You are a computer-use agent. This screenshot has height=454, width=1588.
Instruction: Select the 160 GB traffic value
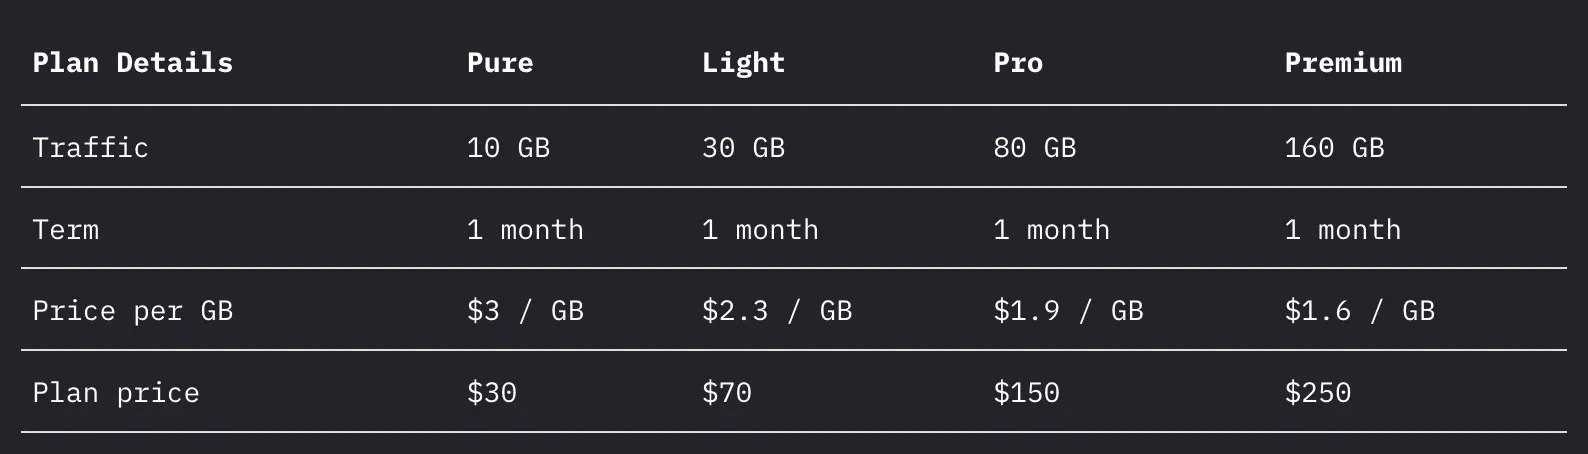click(1334, 148)
